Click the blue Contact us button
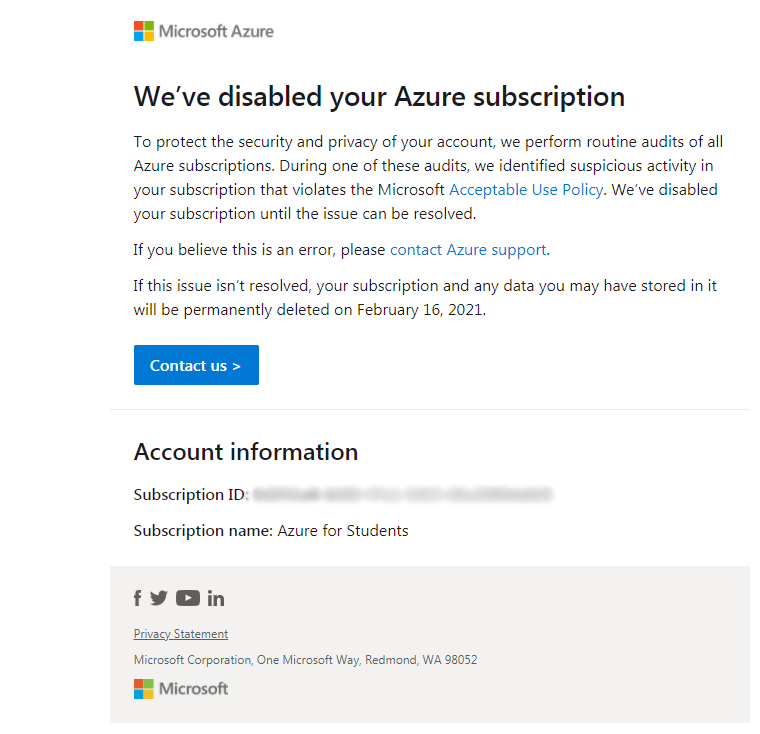Viewport: 760px width, 734px height. click(x=196, y=365)
